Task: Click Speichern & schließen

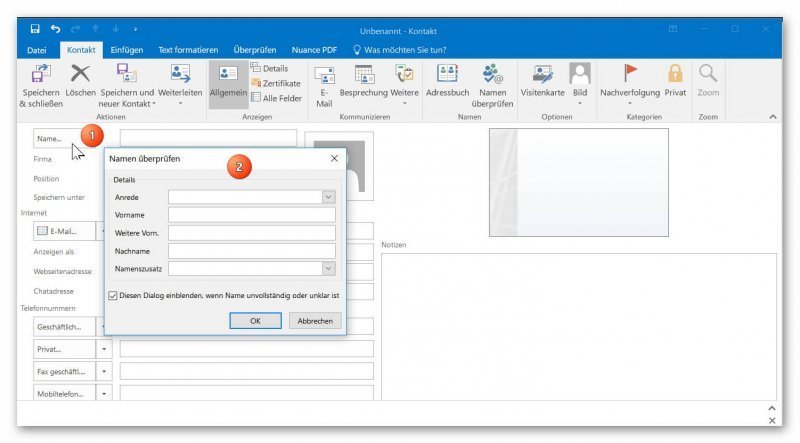Action: click(41, 86)
